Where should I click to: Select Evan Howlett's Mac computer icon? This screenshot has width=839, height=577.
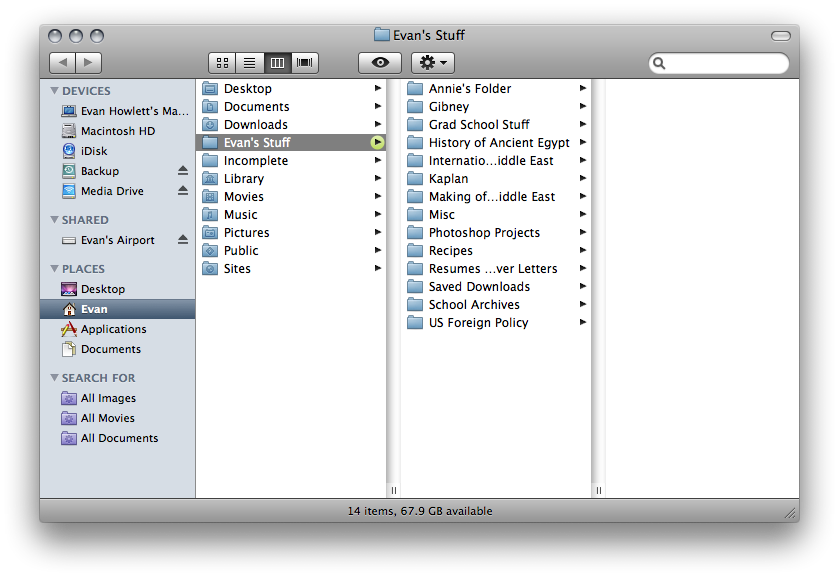pos(69,111)
